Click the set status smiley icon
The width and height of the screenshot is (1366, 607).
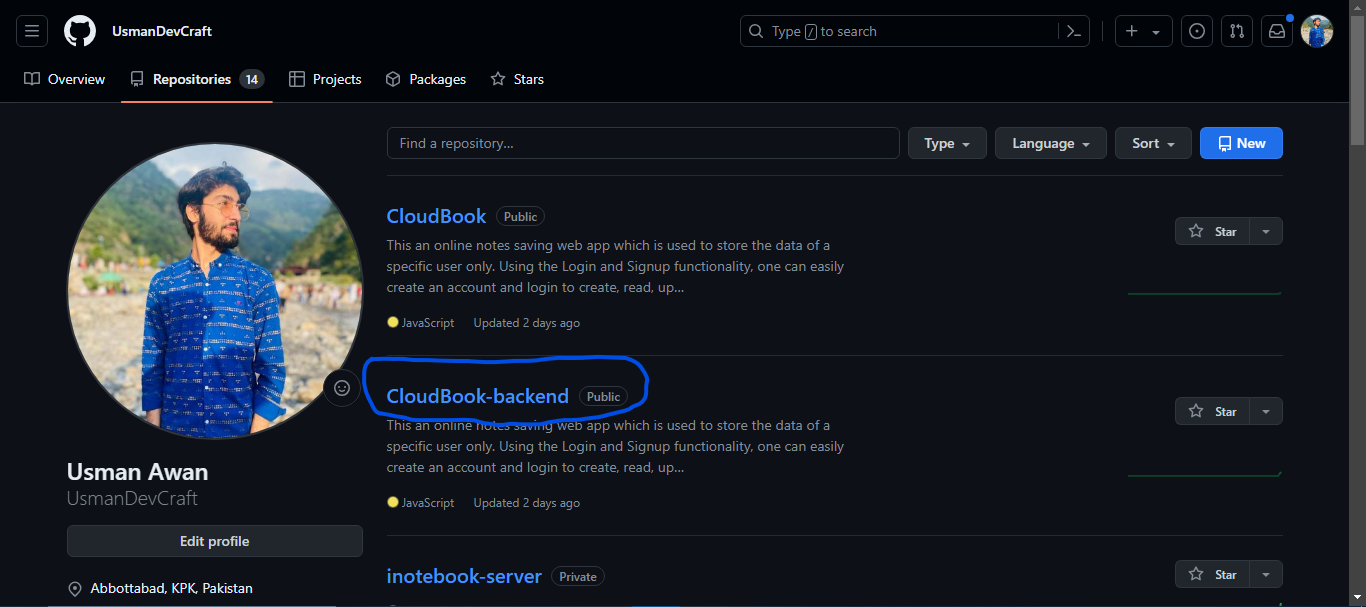tap(342, 388)
